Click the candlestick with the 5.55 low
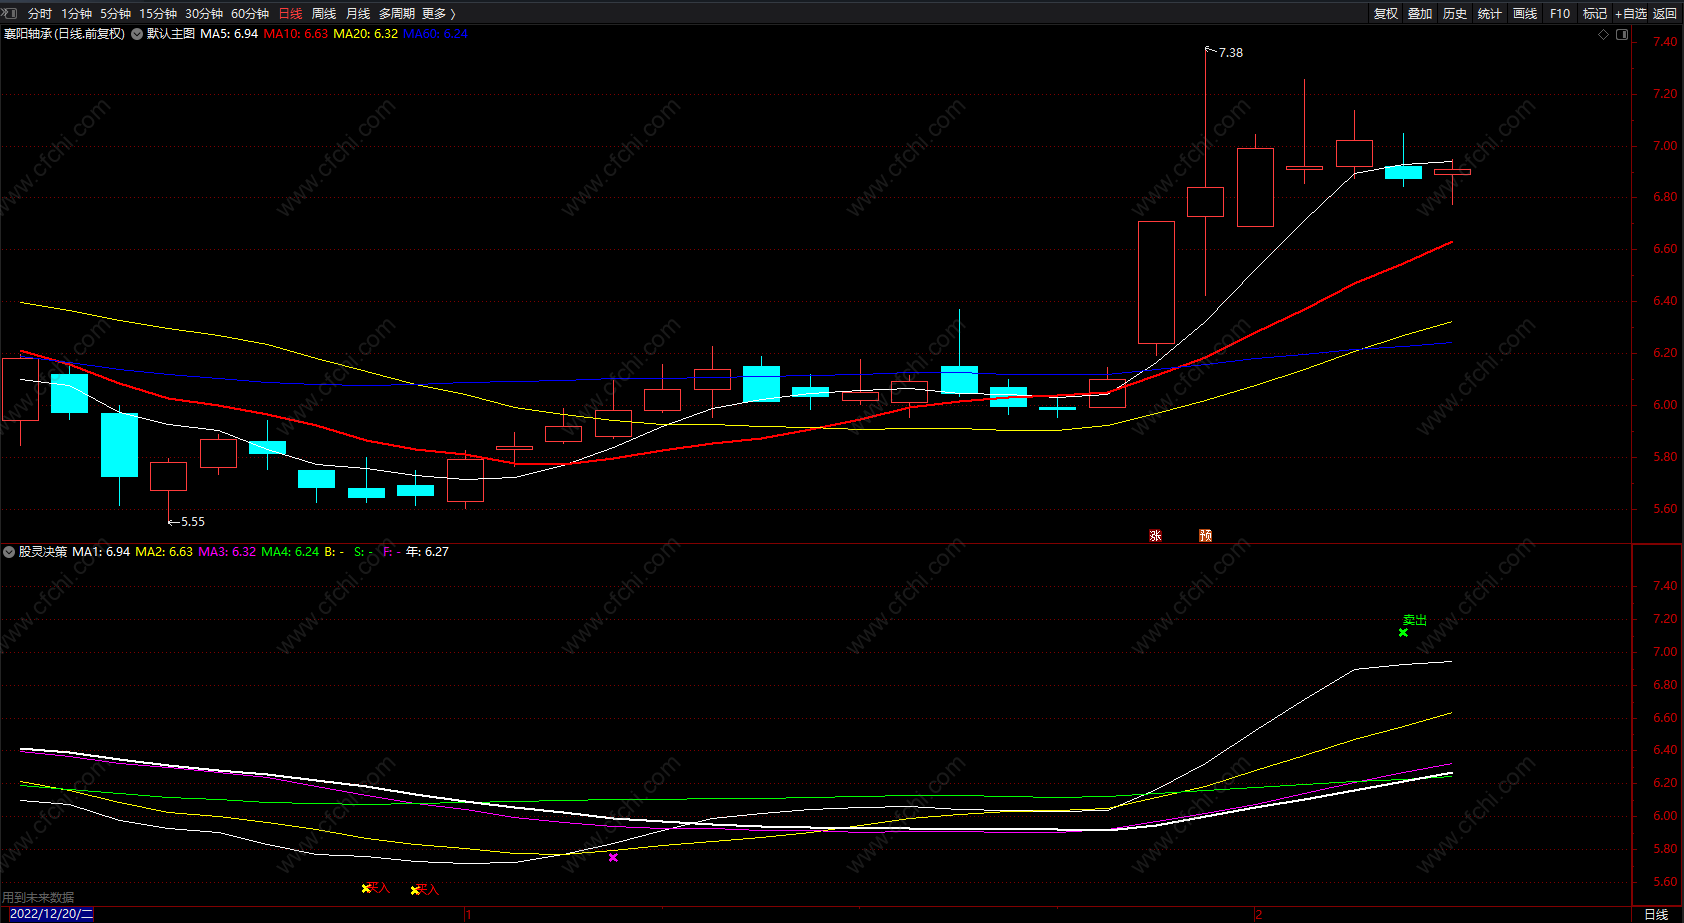Viewport: 1684px width, 923px height. click(168, 476)
